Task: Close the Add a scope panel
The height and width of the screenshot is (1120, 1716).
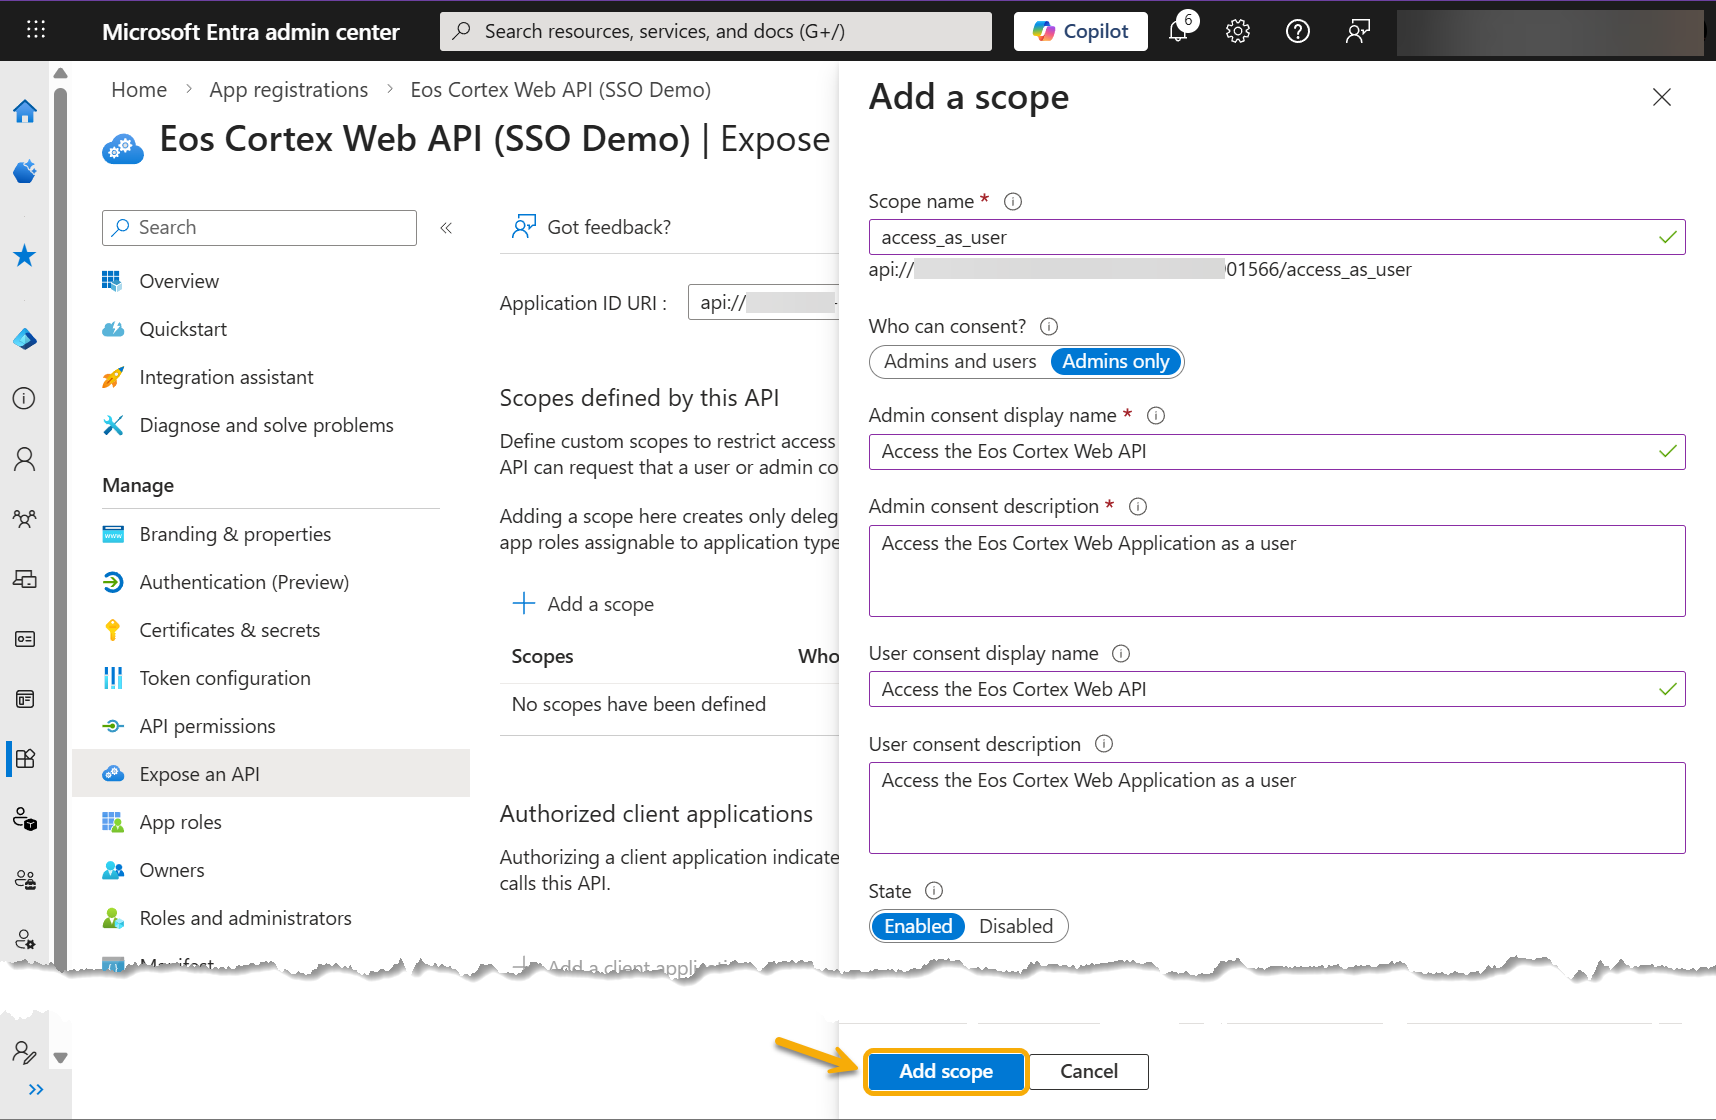Action: tap(1662, 97)
